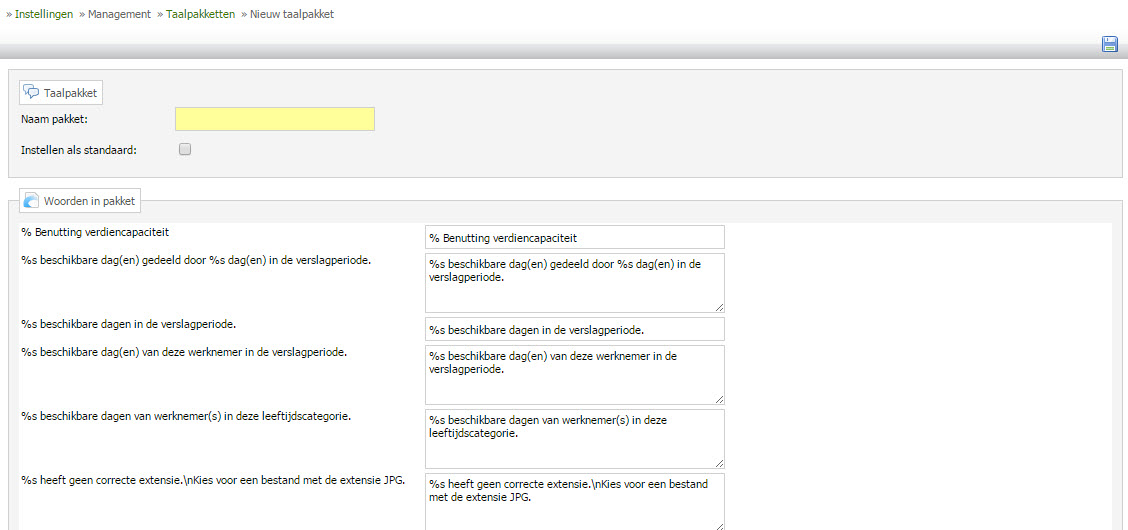
Task: Select source label '%s beschikbare dagen in de verslagperiode.'
Action: tap(129, 324)
